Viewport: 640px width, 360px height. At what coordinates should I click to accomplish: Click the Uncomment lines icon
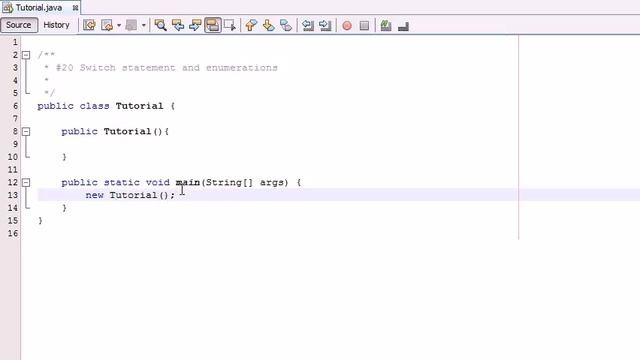point(403,26)
